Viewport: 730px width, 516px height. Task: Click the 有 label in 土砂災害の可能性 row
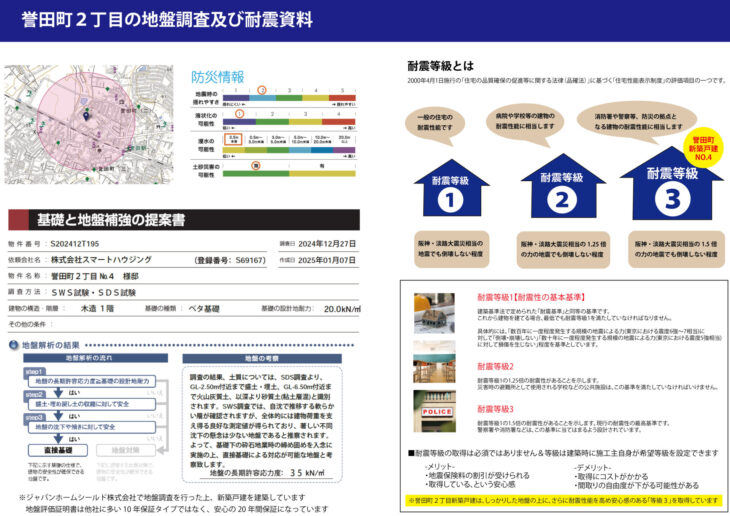322,165
